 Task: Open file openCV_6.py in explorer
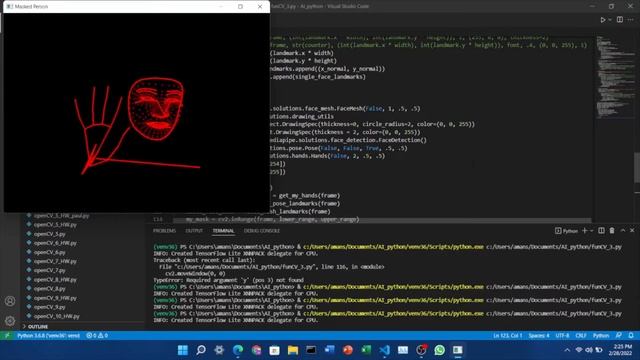(x=50, y=252)
